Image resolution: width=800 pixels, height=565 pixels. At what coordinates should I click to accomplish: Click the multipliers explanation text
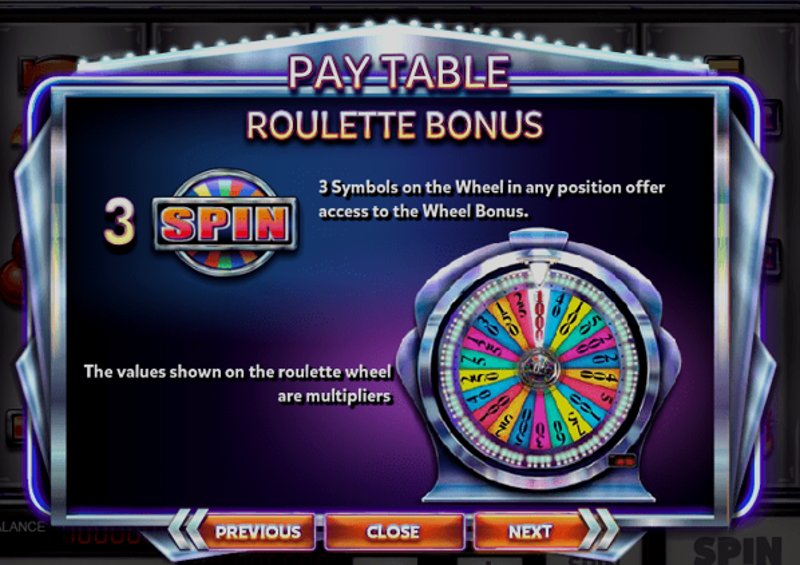pos(238,383)
